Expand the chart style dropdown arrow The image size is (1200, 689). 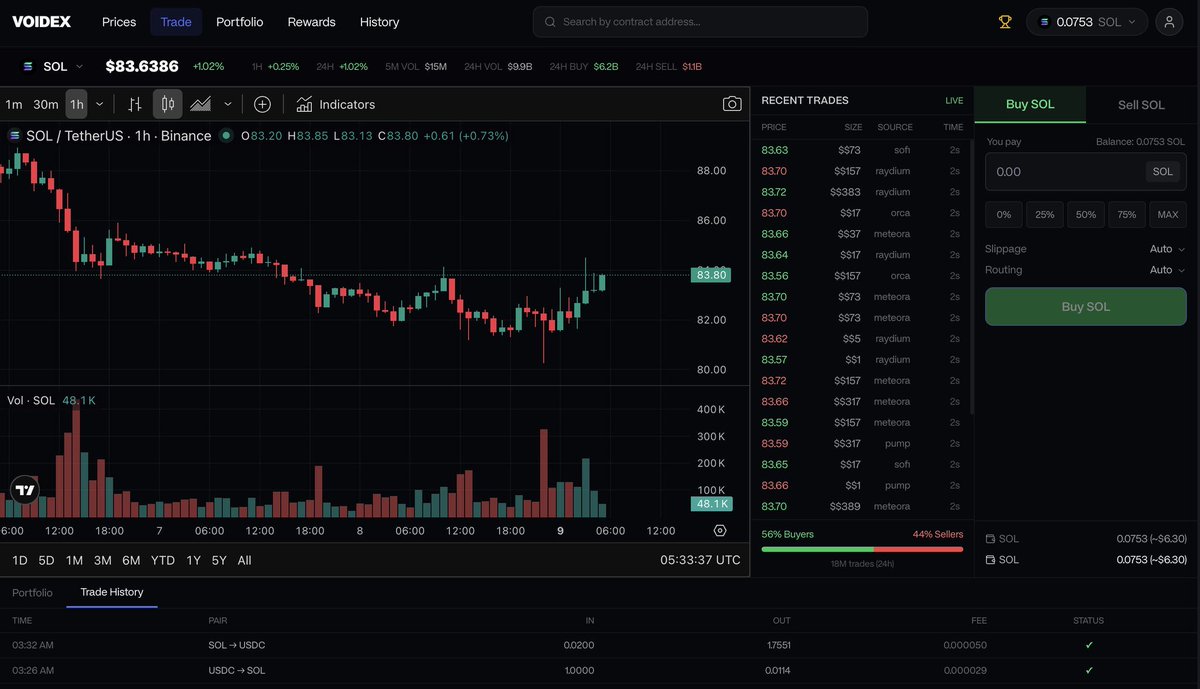point(228,104)
